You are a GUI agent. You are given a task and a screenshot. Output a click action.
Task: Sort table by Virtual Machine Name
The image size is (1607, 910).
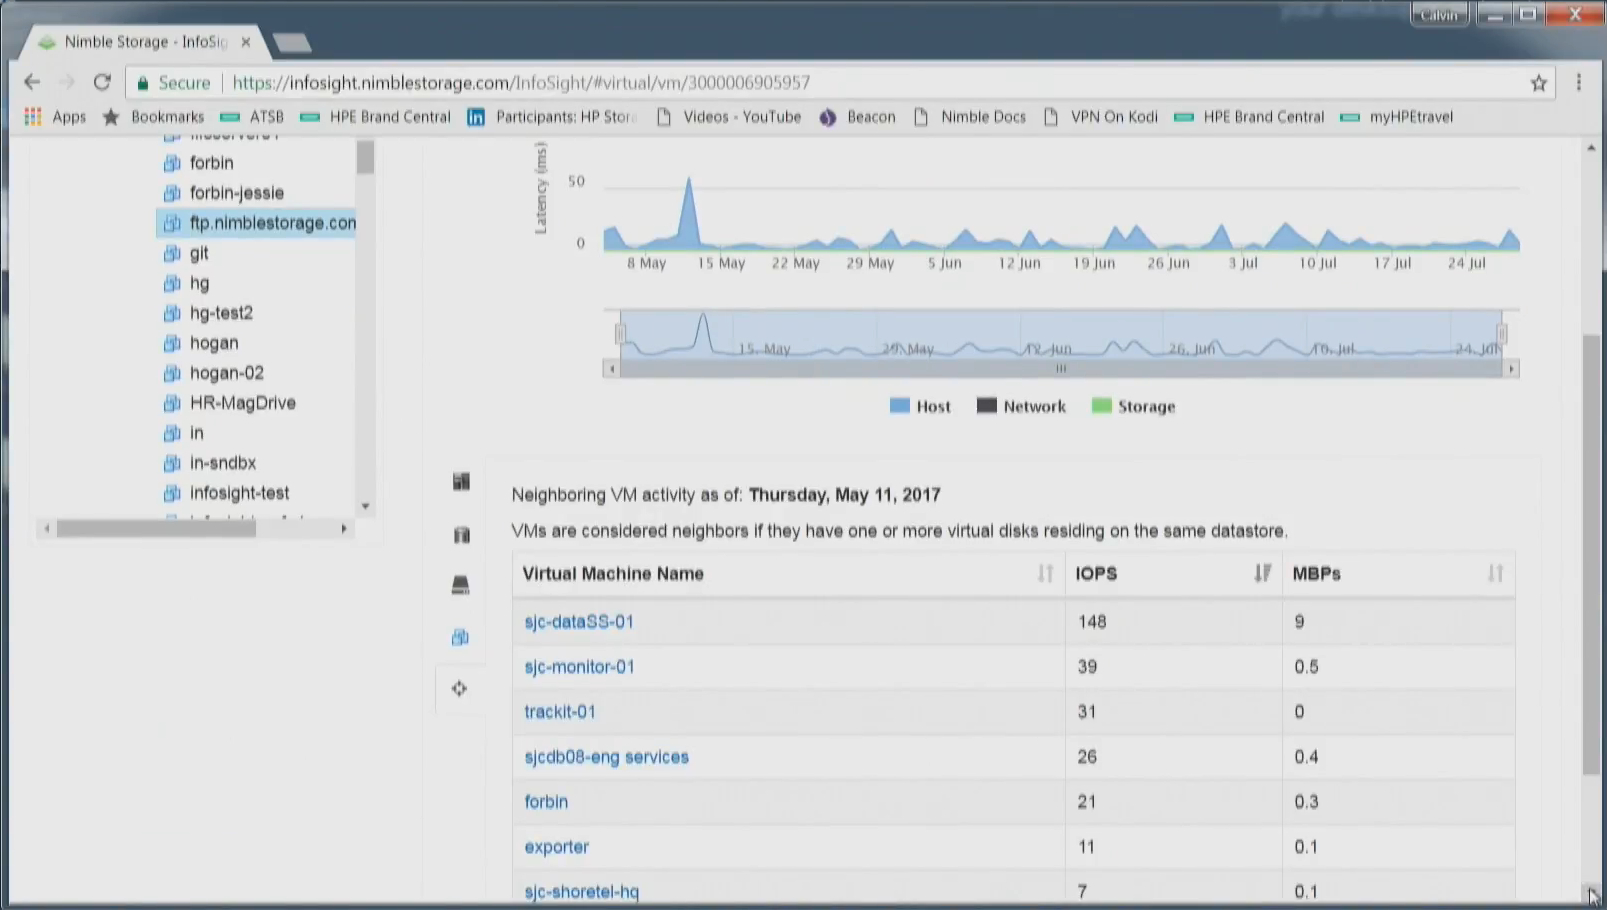(1045, 573)
